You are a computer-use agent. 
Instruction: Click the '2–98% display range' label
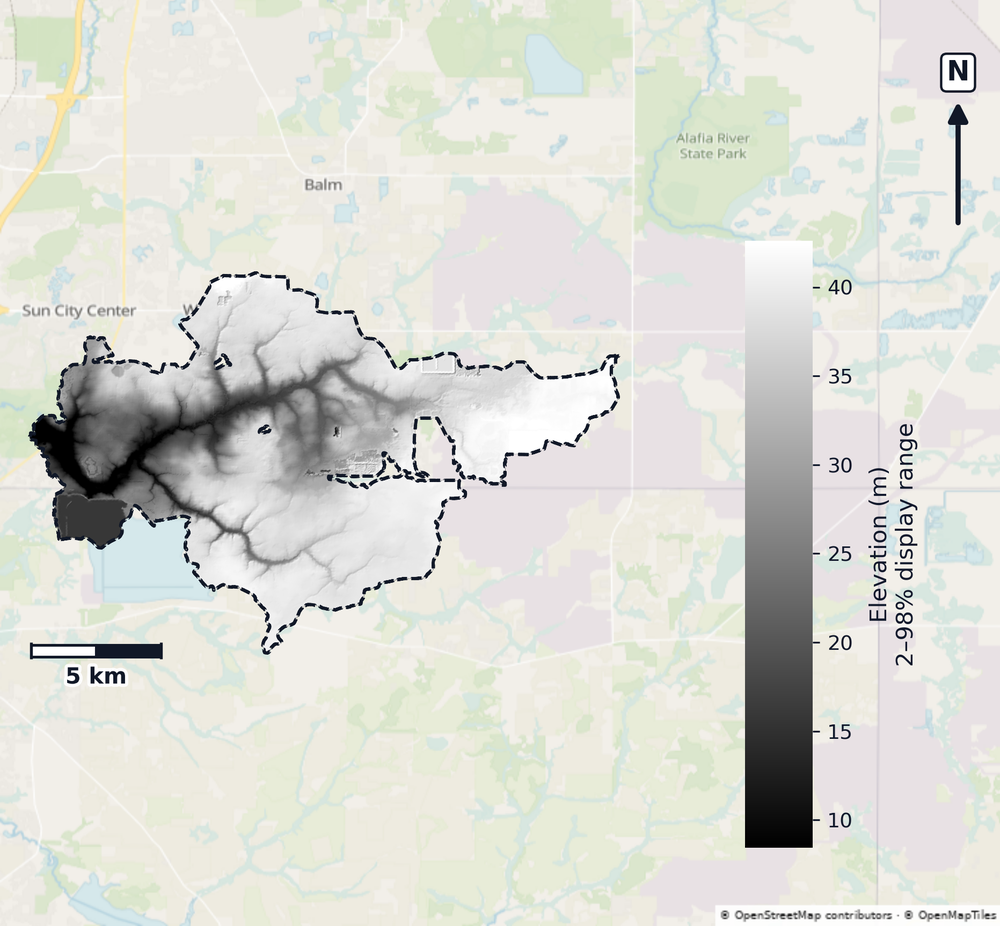pos(904,545)
